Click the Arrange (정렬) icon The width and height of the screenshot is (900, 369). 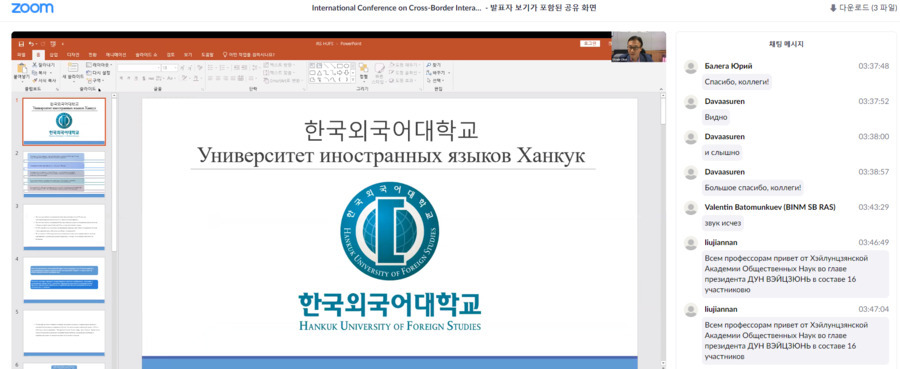tap(363, 68)
